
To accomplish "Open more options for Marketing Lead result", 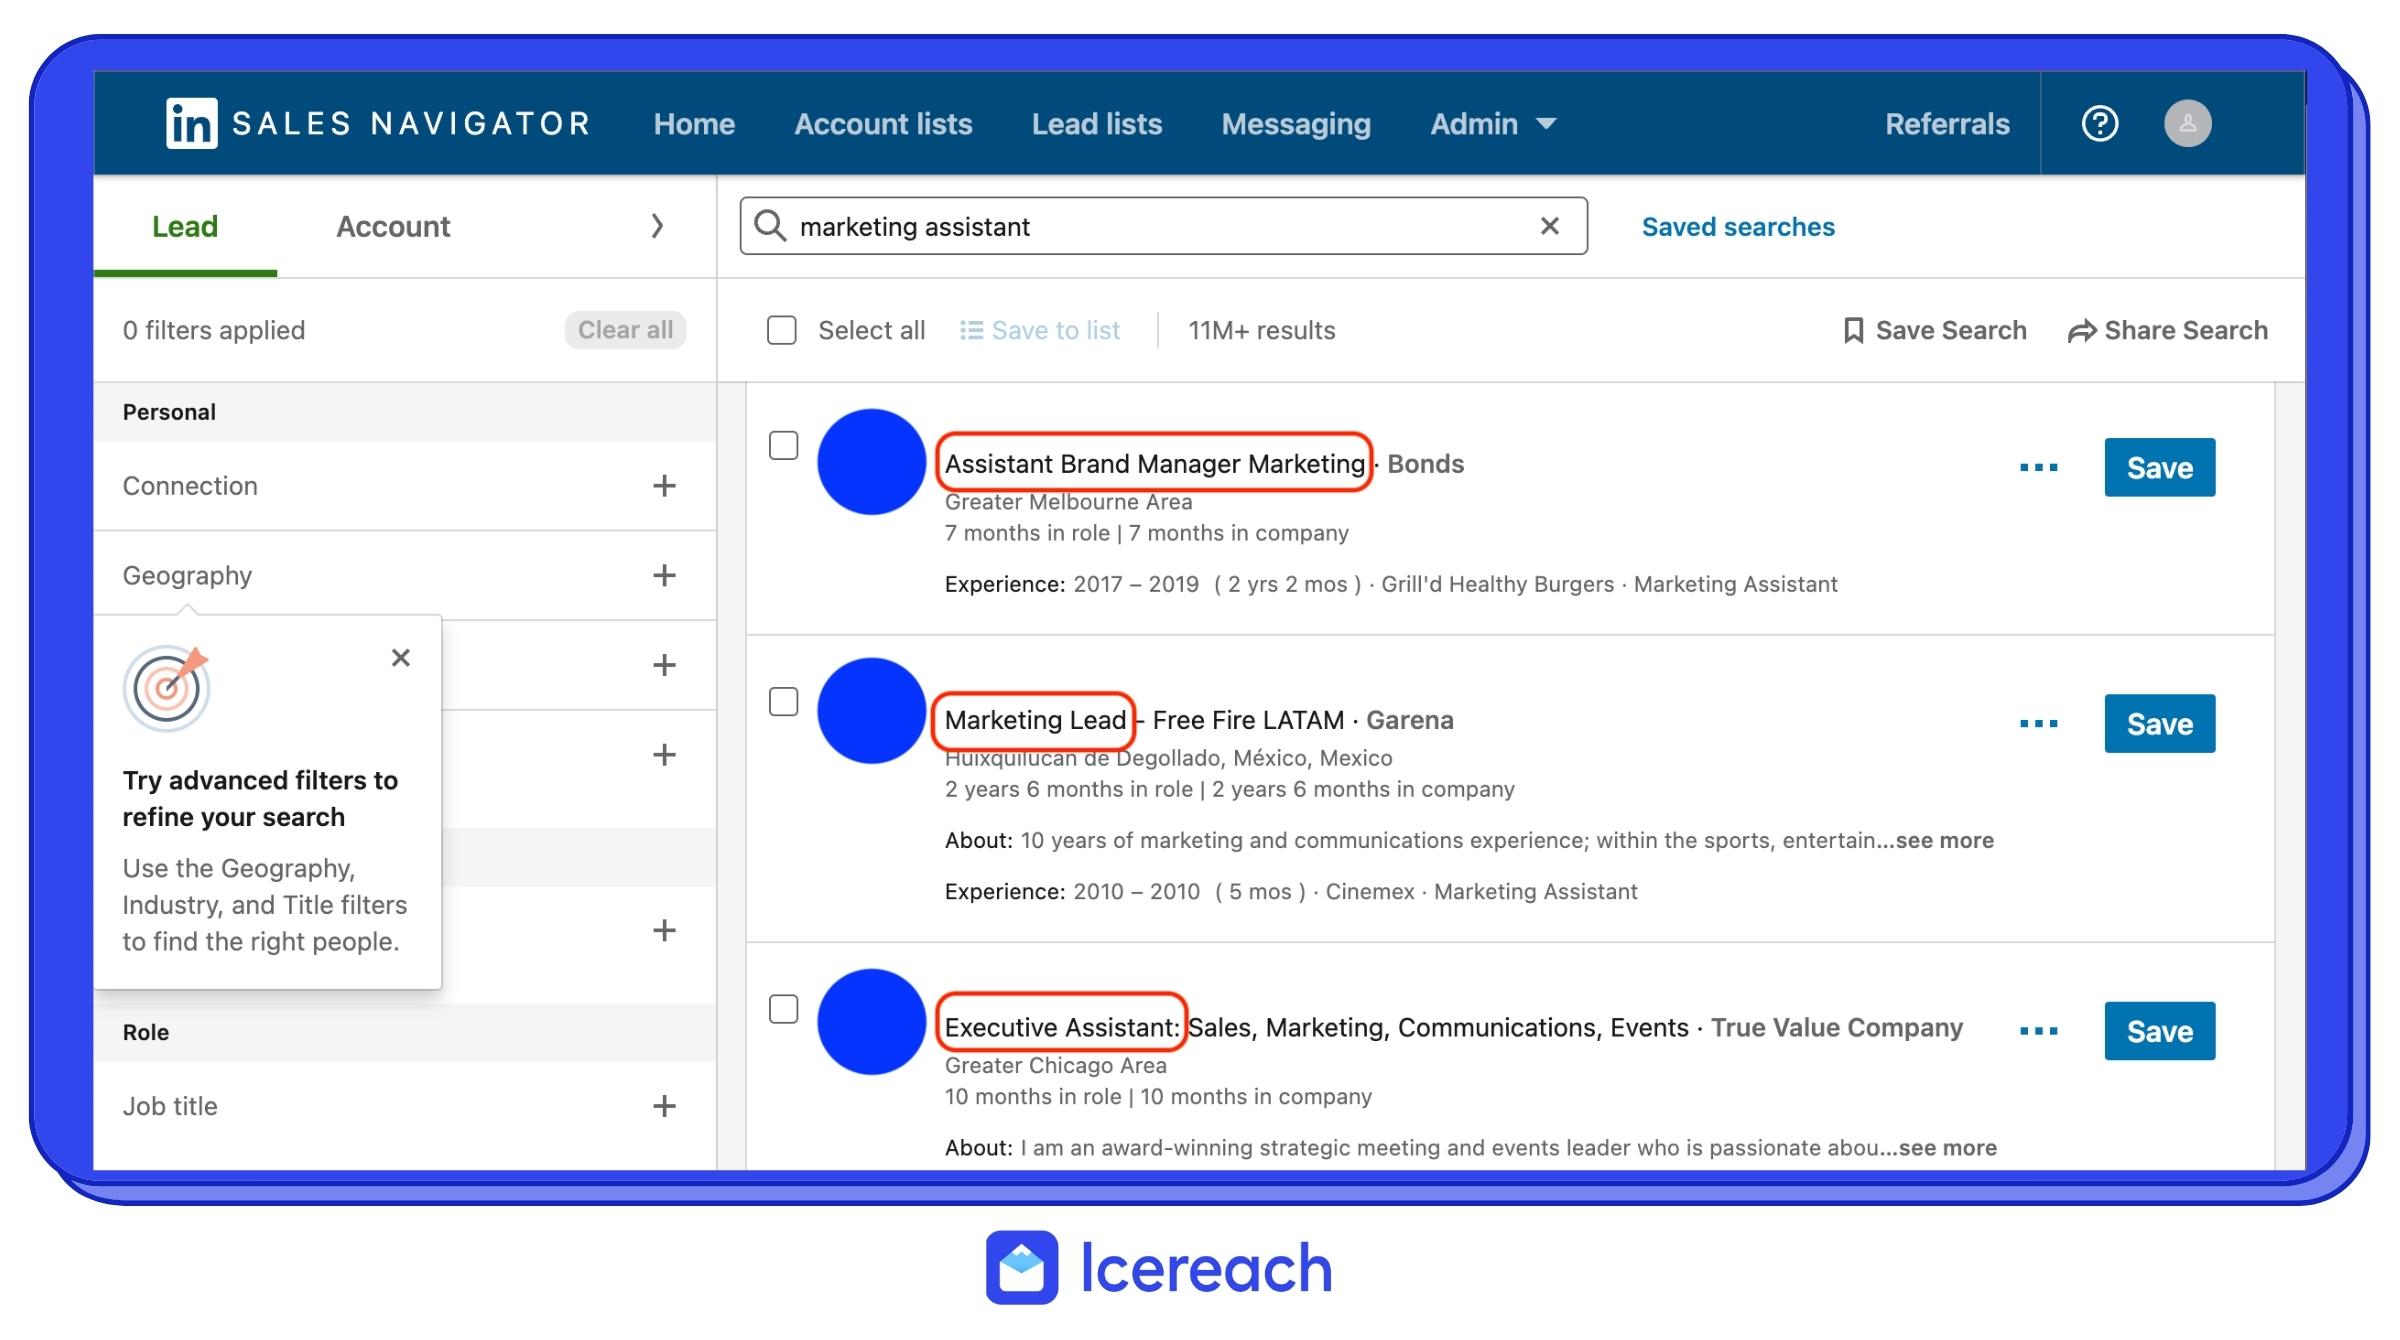I will tap(2038, 724).
